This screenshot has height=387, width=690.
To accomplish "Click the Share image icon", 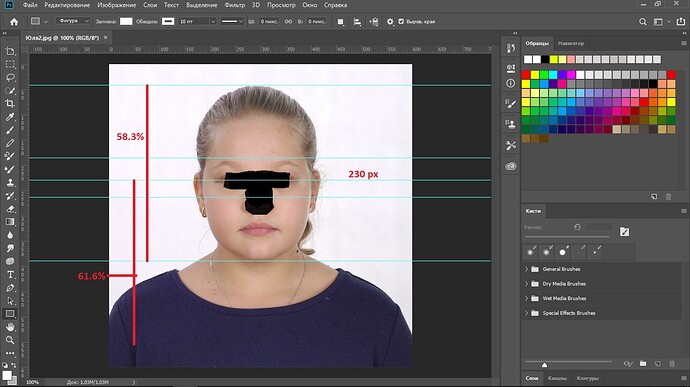I will pyautogui.click(x=681, y=22).
